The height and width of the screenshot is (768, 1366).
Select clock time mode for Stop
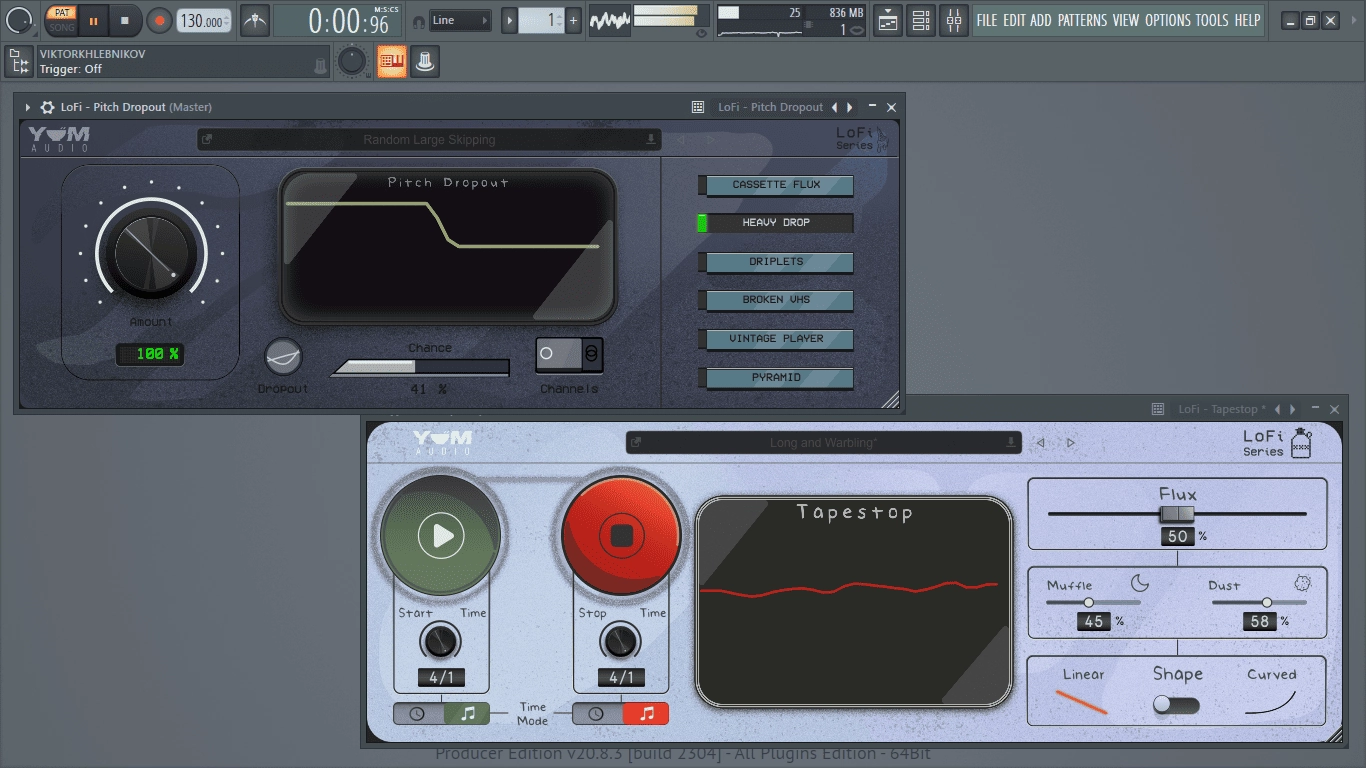pyautogui.click(x=596, y=714)
